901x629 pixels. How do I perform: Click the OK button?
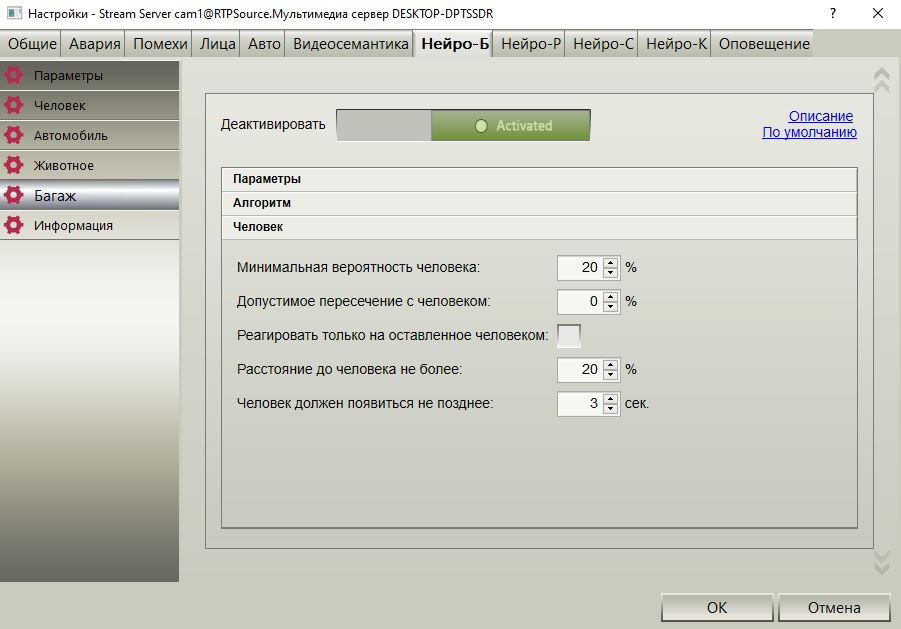click(x=717, y=607)
